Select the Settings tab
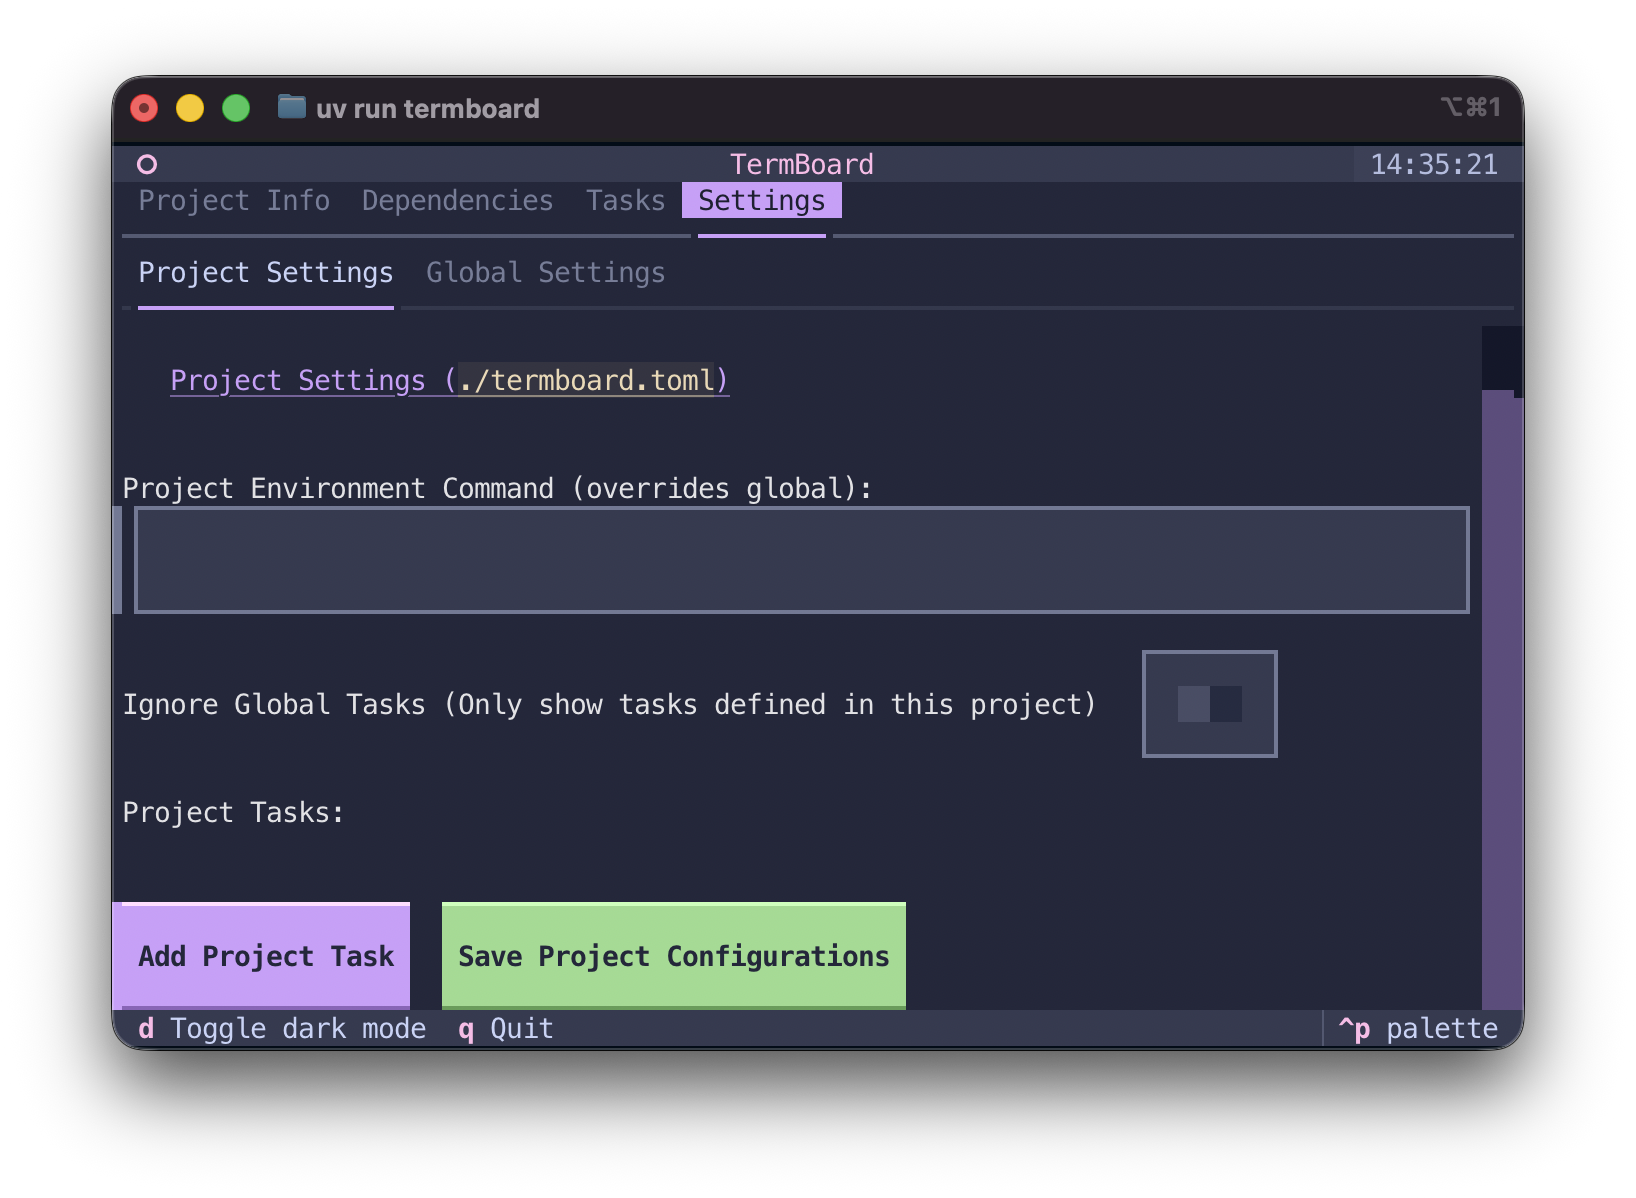This screenshot has height=1198, width=1636. click(761, 200)
